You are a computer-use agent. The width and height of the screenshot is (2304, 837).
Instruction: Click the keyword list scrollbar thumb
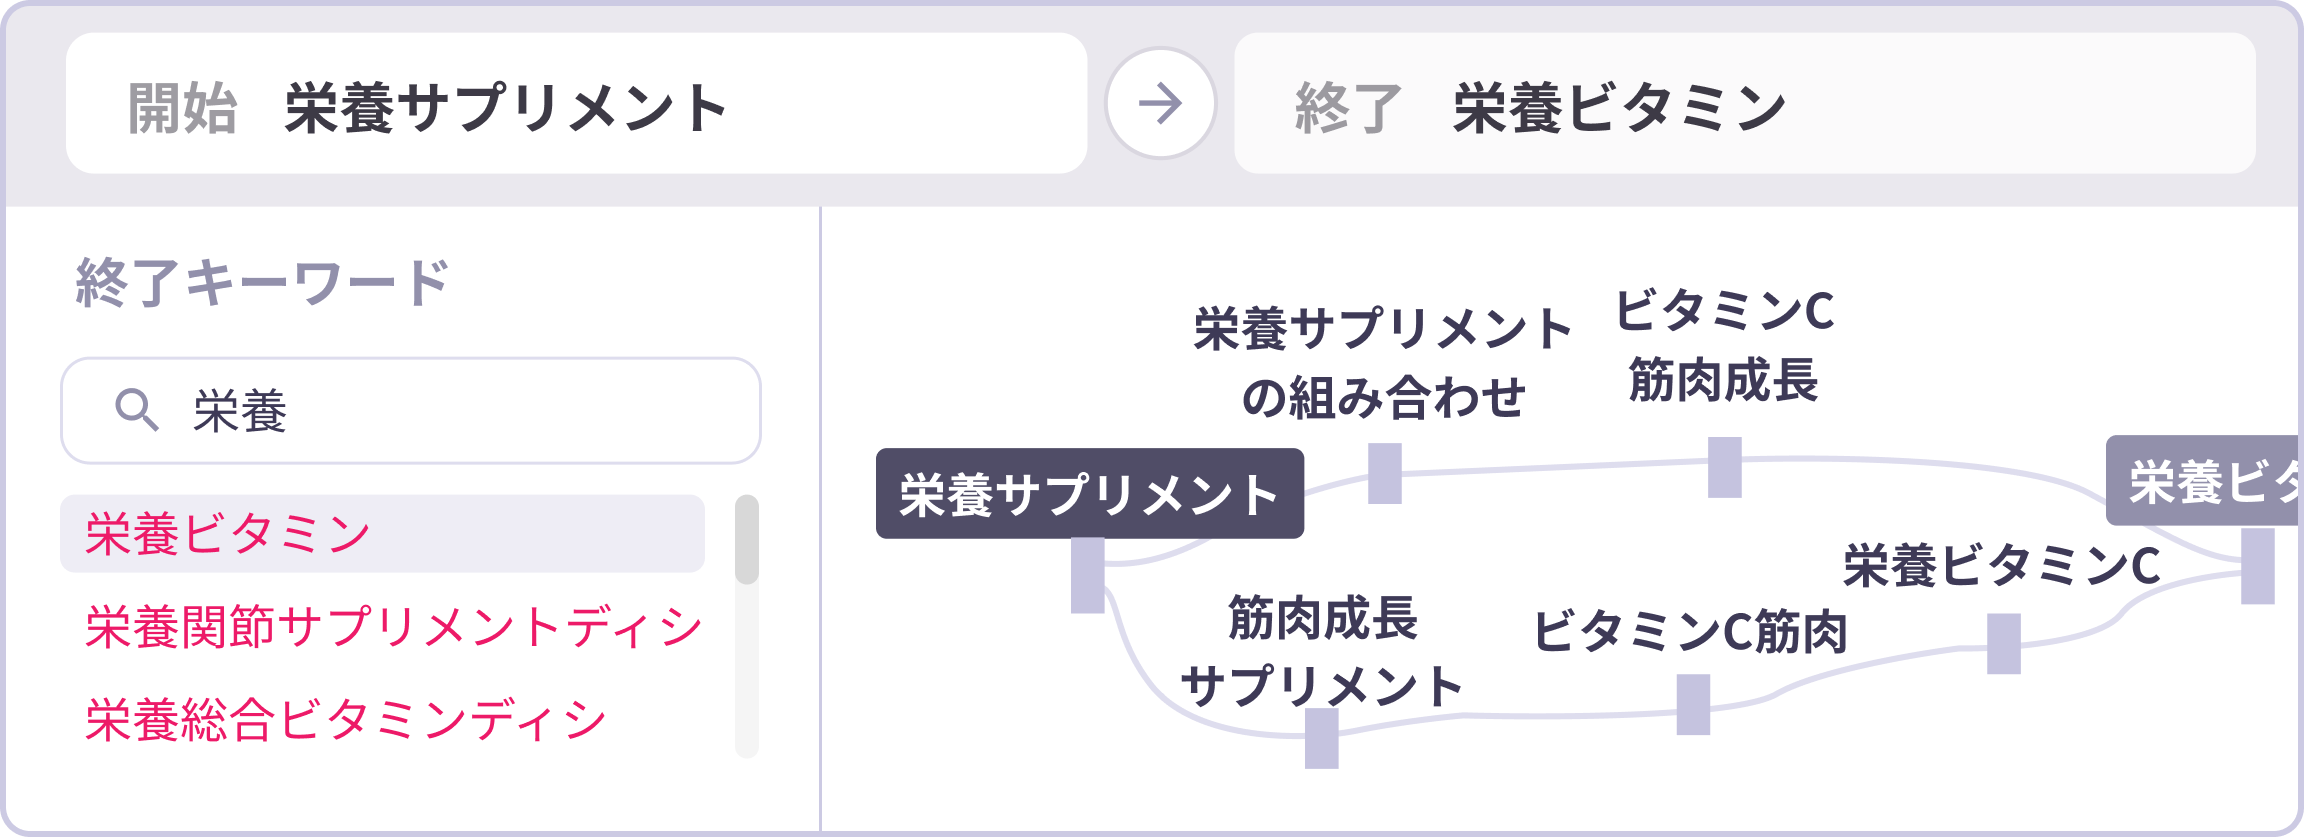pos(746,539)
